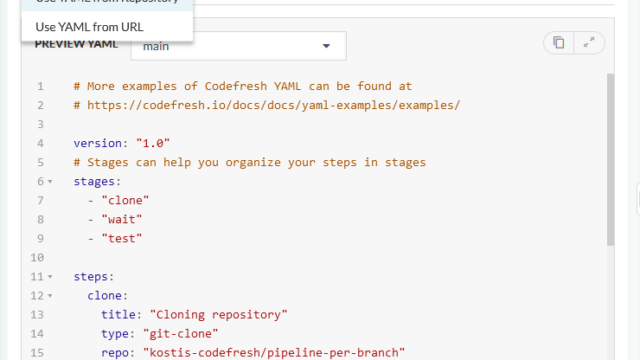This screenshot has width=640, height=360.
Task: Click the steps key on line 11
Action: pyautogui.click(x=91, y=277)
